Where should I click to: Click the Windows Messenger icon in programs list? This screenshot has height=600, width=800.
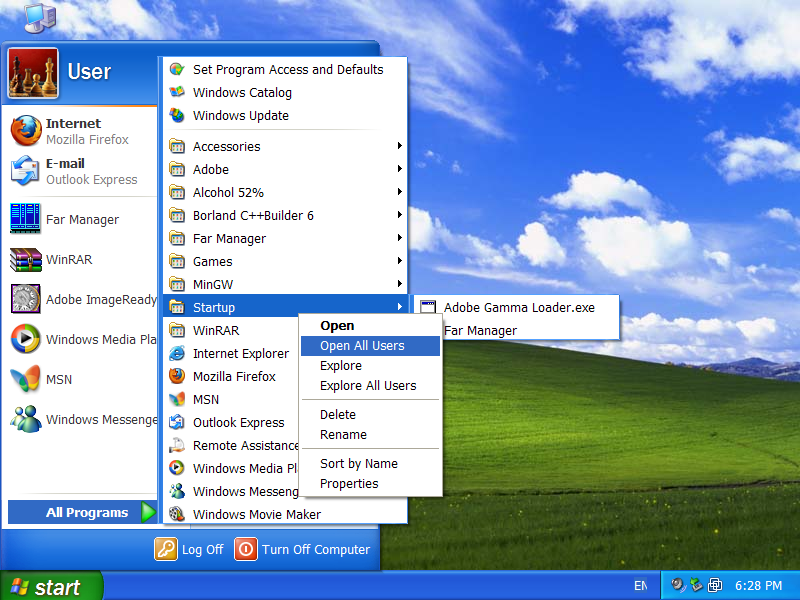coord(177,491)
